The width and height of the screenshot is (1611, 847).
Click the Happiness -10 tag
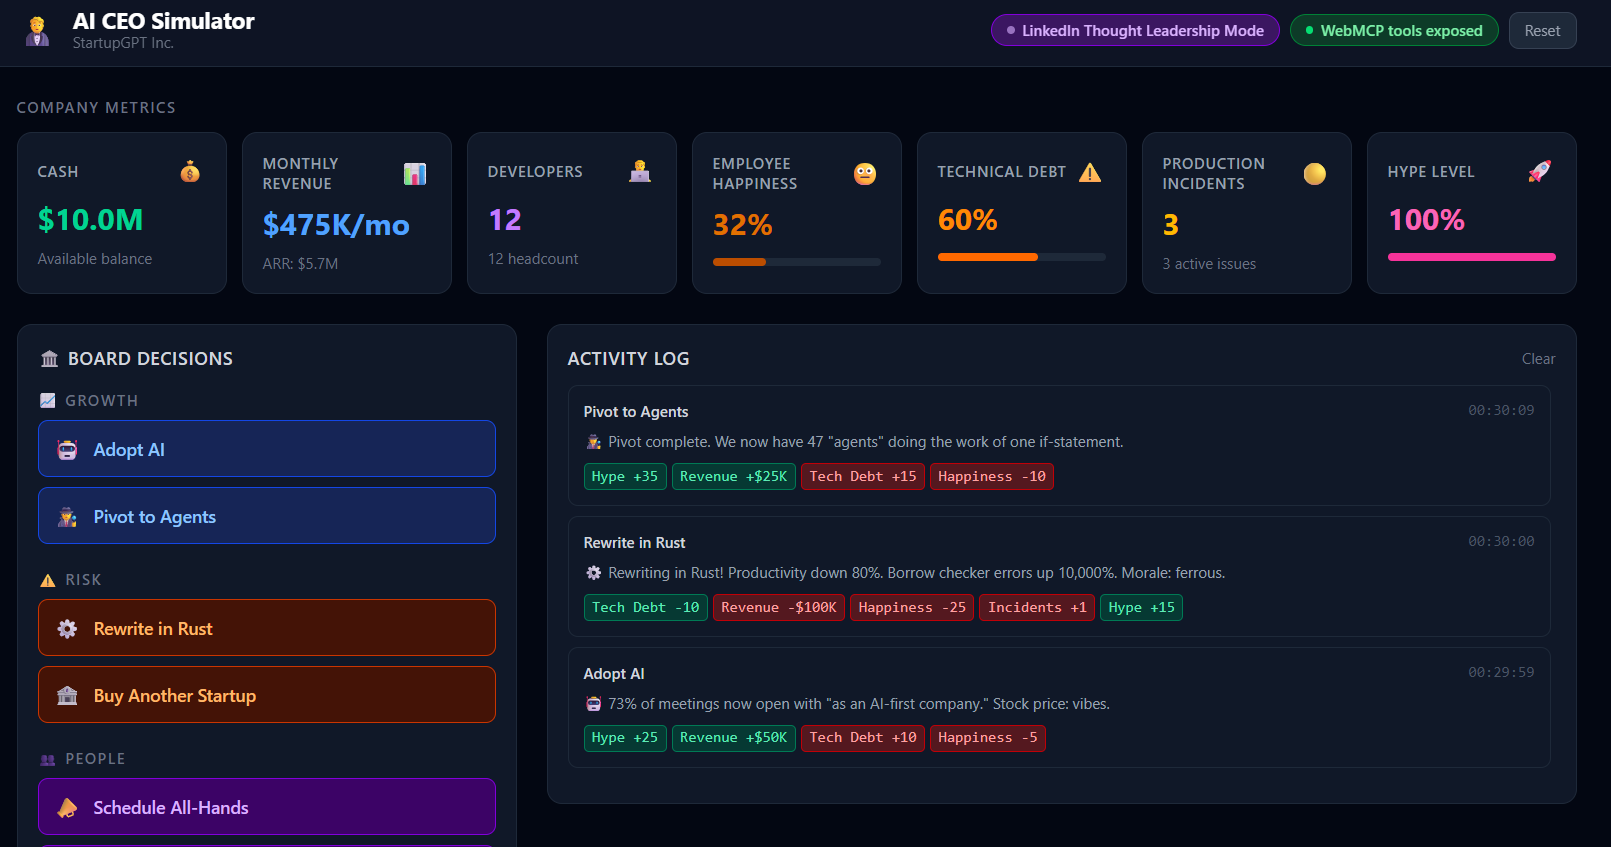click(992, 477)
